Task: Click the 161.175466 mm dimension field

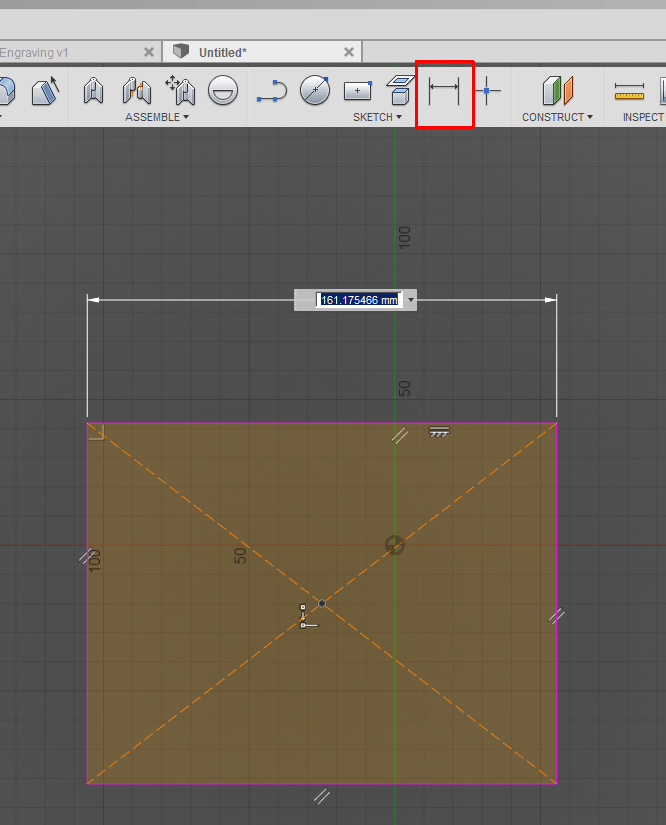Action: (359, 300)
